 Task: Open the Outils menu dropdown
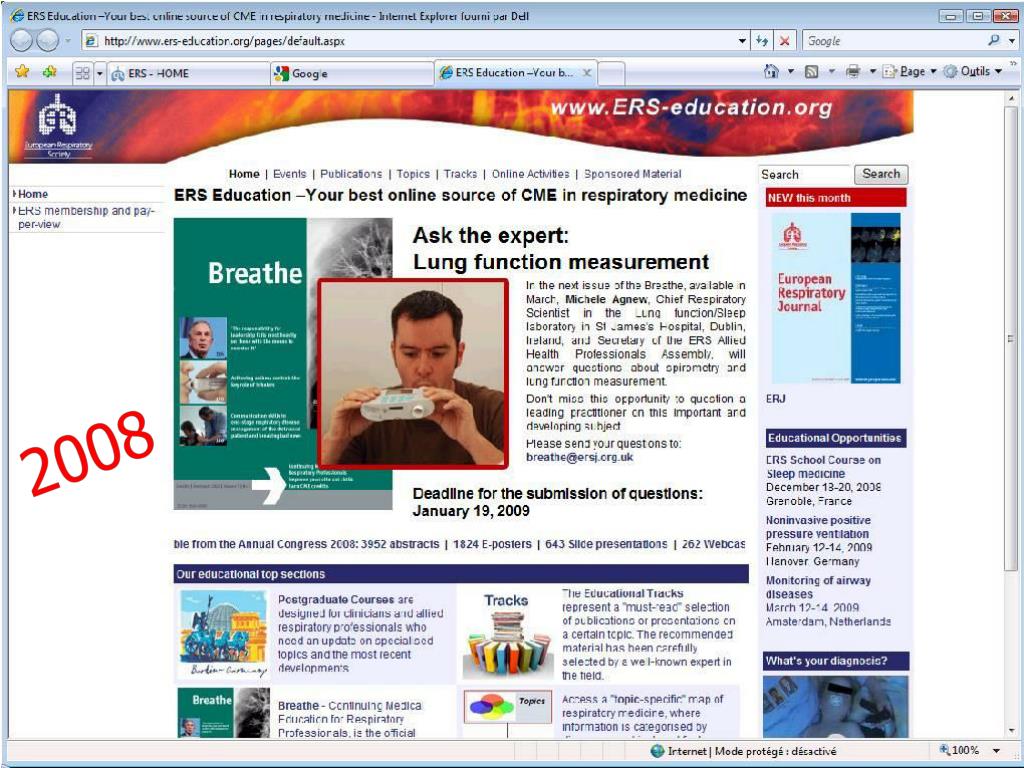(973, 72)
